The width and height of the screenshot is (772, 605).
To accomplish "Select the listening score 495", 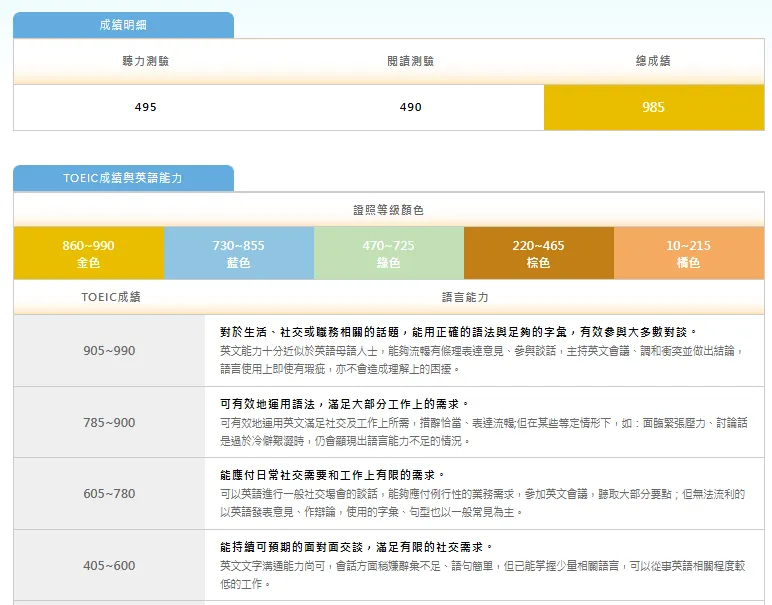I will coord(146,107).
